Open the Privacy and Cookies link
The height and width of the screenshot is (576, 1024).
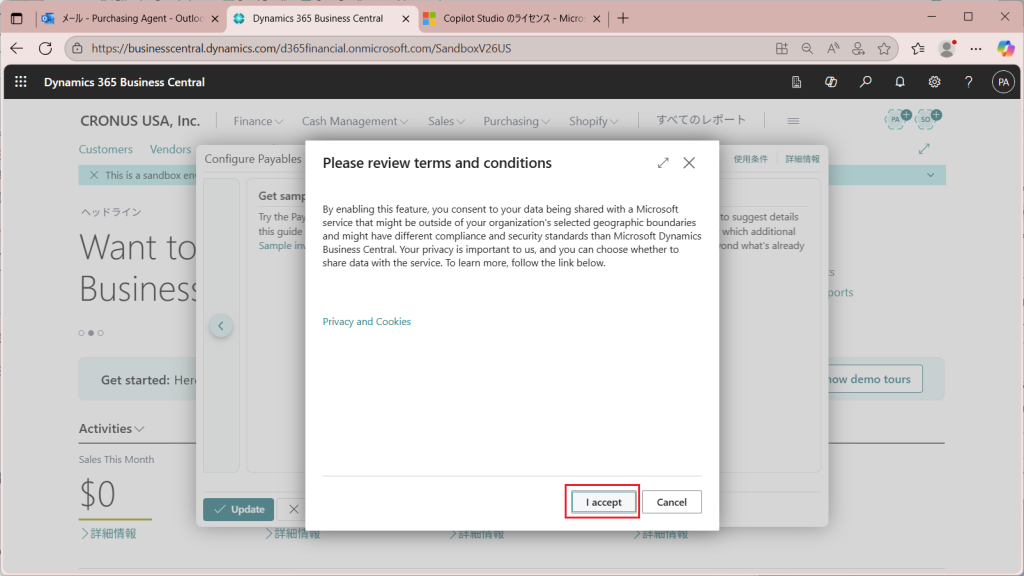pos(366,321)
